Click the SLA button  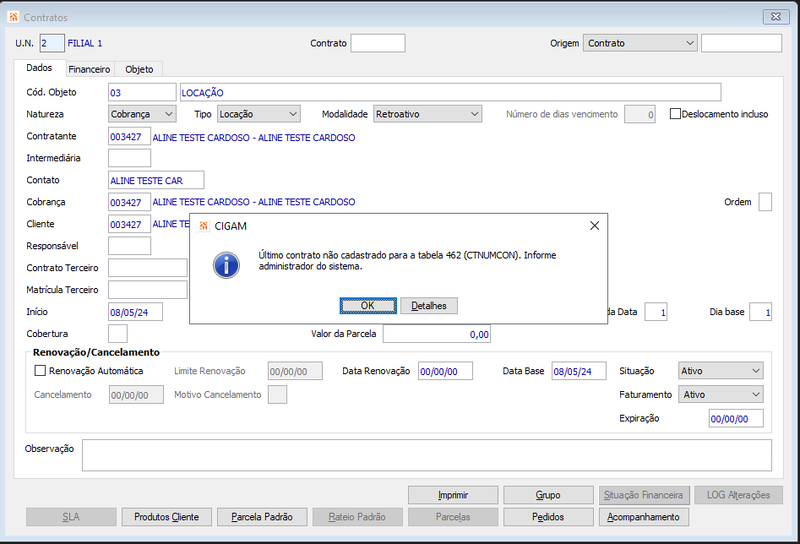coord(71,517)
